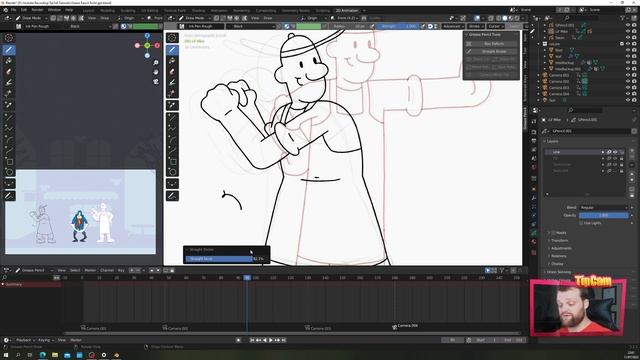Toggle the Masks checkbox in layer panel
The height and width of the screenshot is (360, 640).
click(553, 233)
